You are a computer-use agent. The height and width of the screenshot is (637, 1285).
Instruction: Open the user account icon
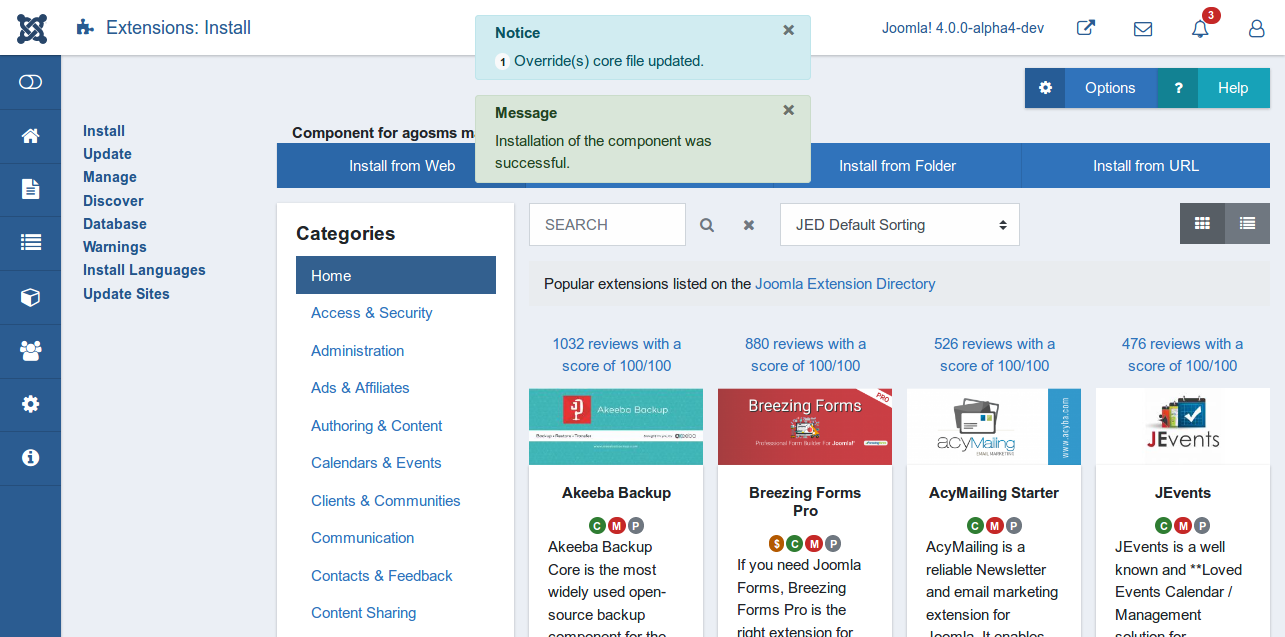(x=1257, y=29)
